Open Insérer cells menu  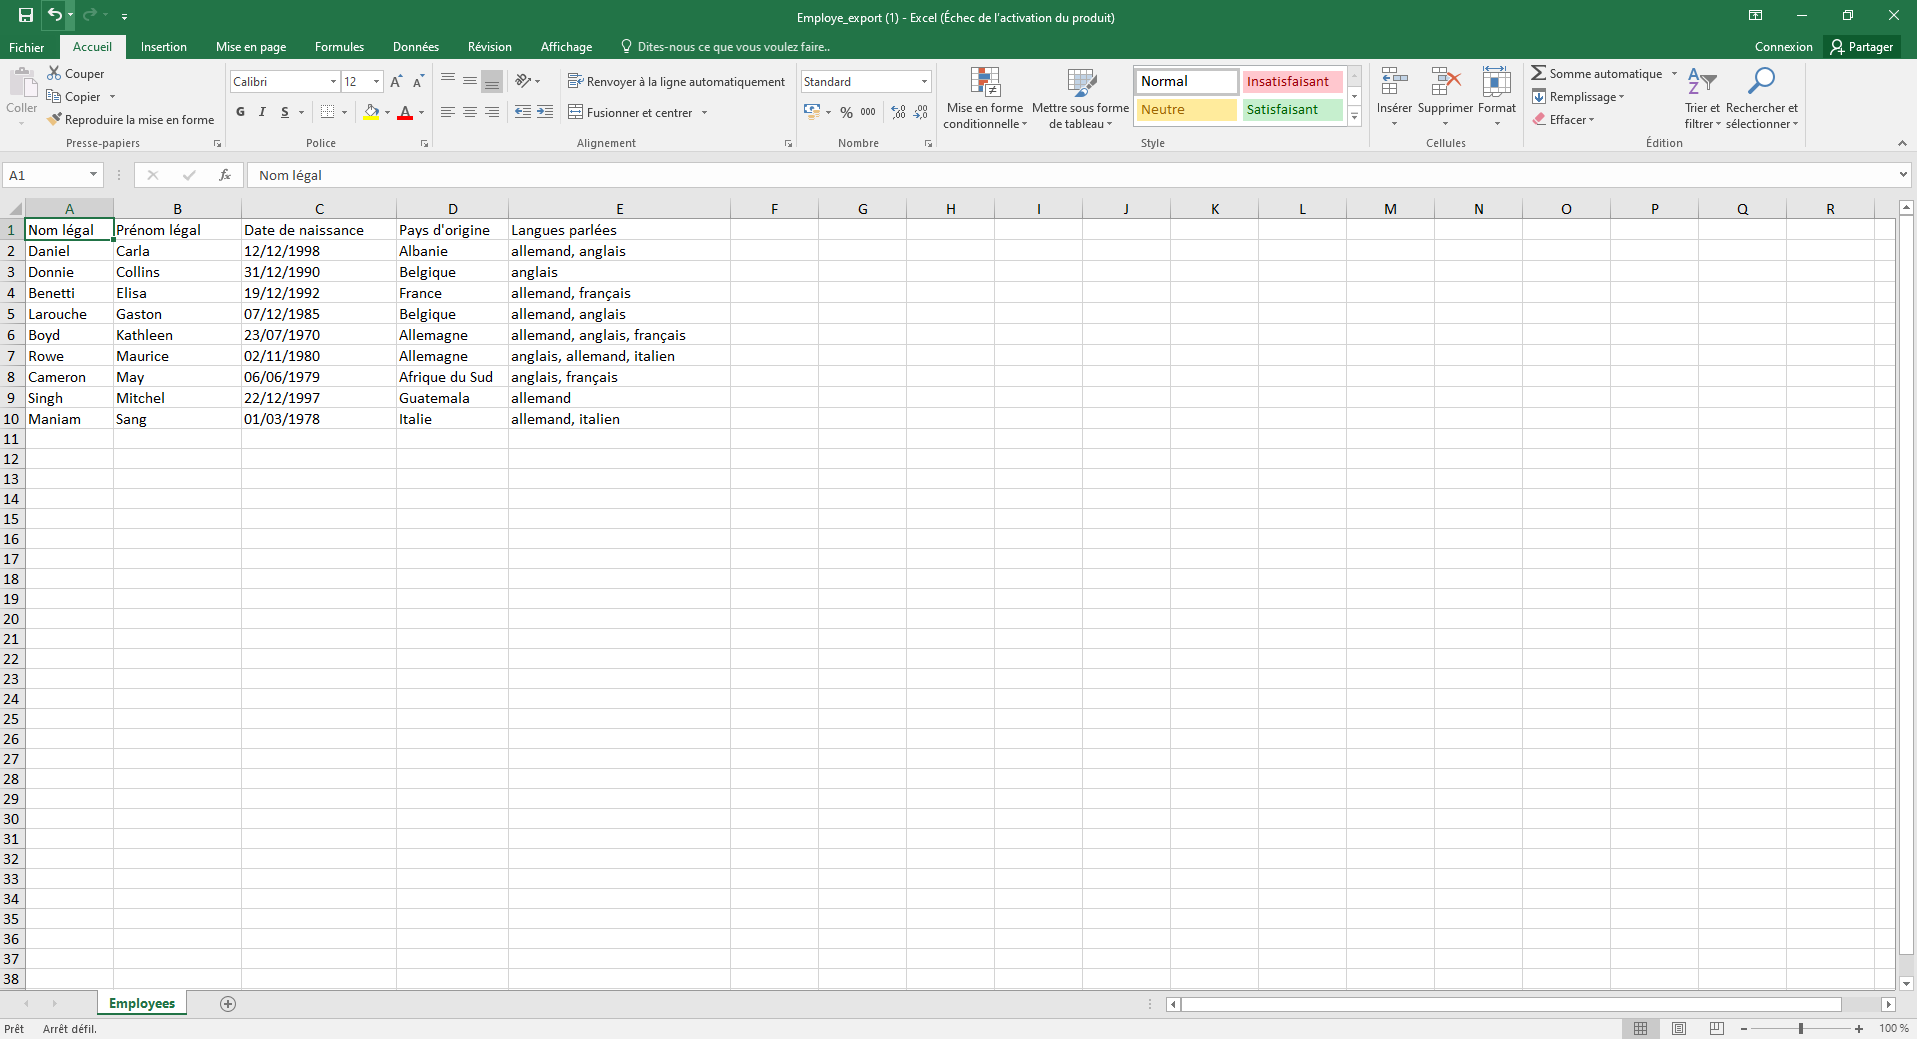[x=1394, y=97]
